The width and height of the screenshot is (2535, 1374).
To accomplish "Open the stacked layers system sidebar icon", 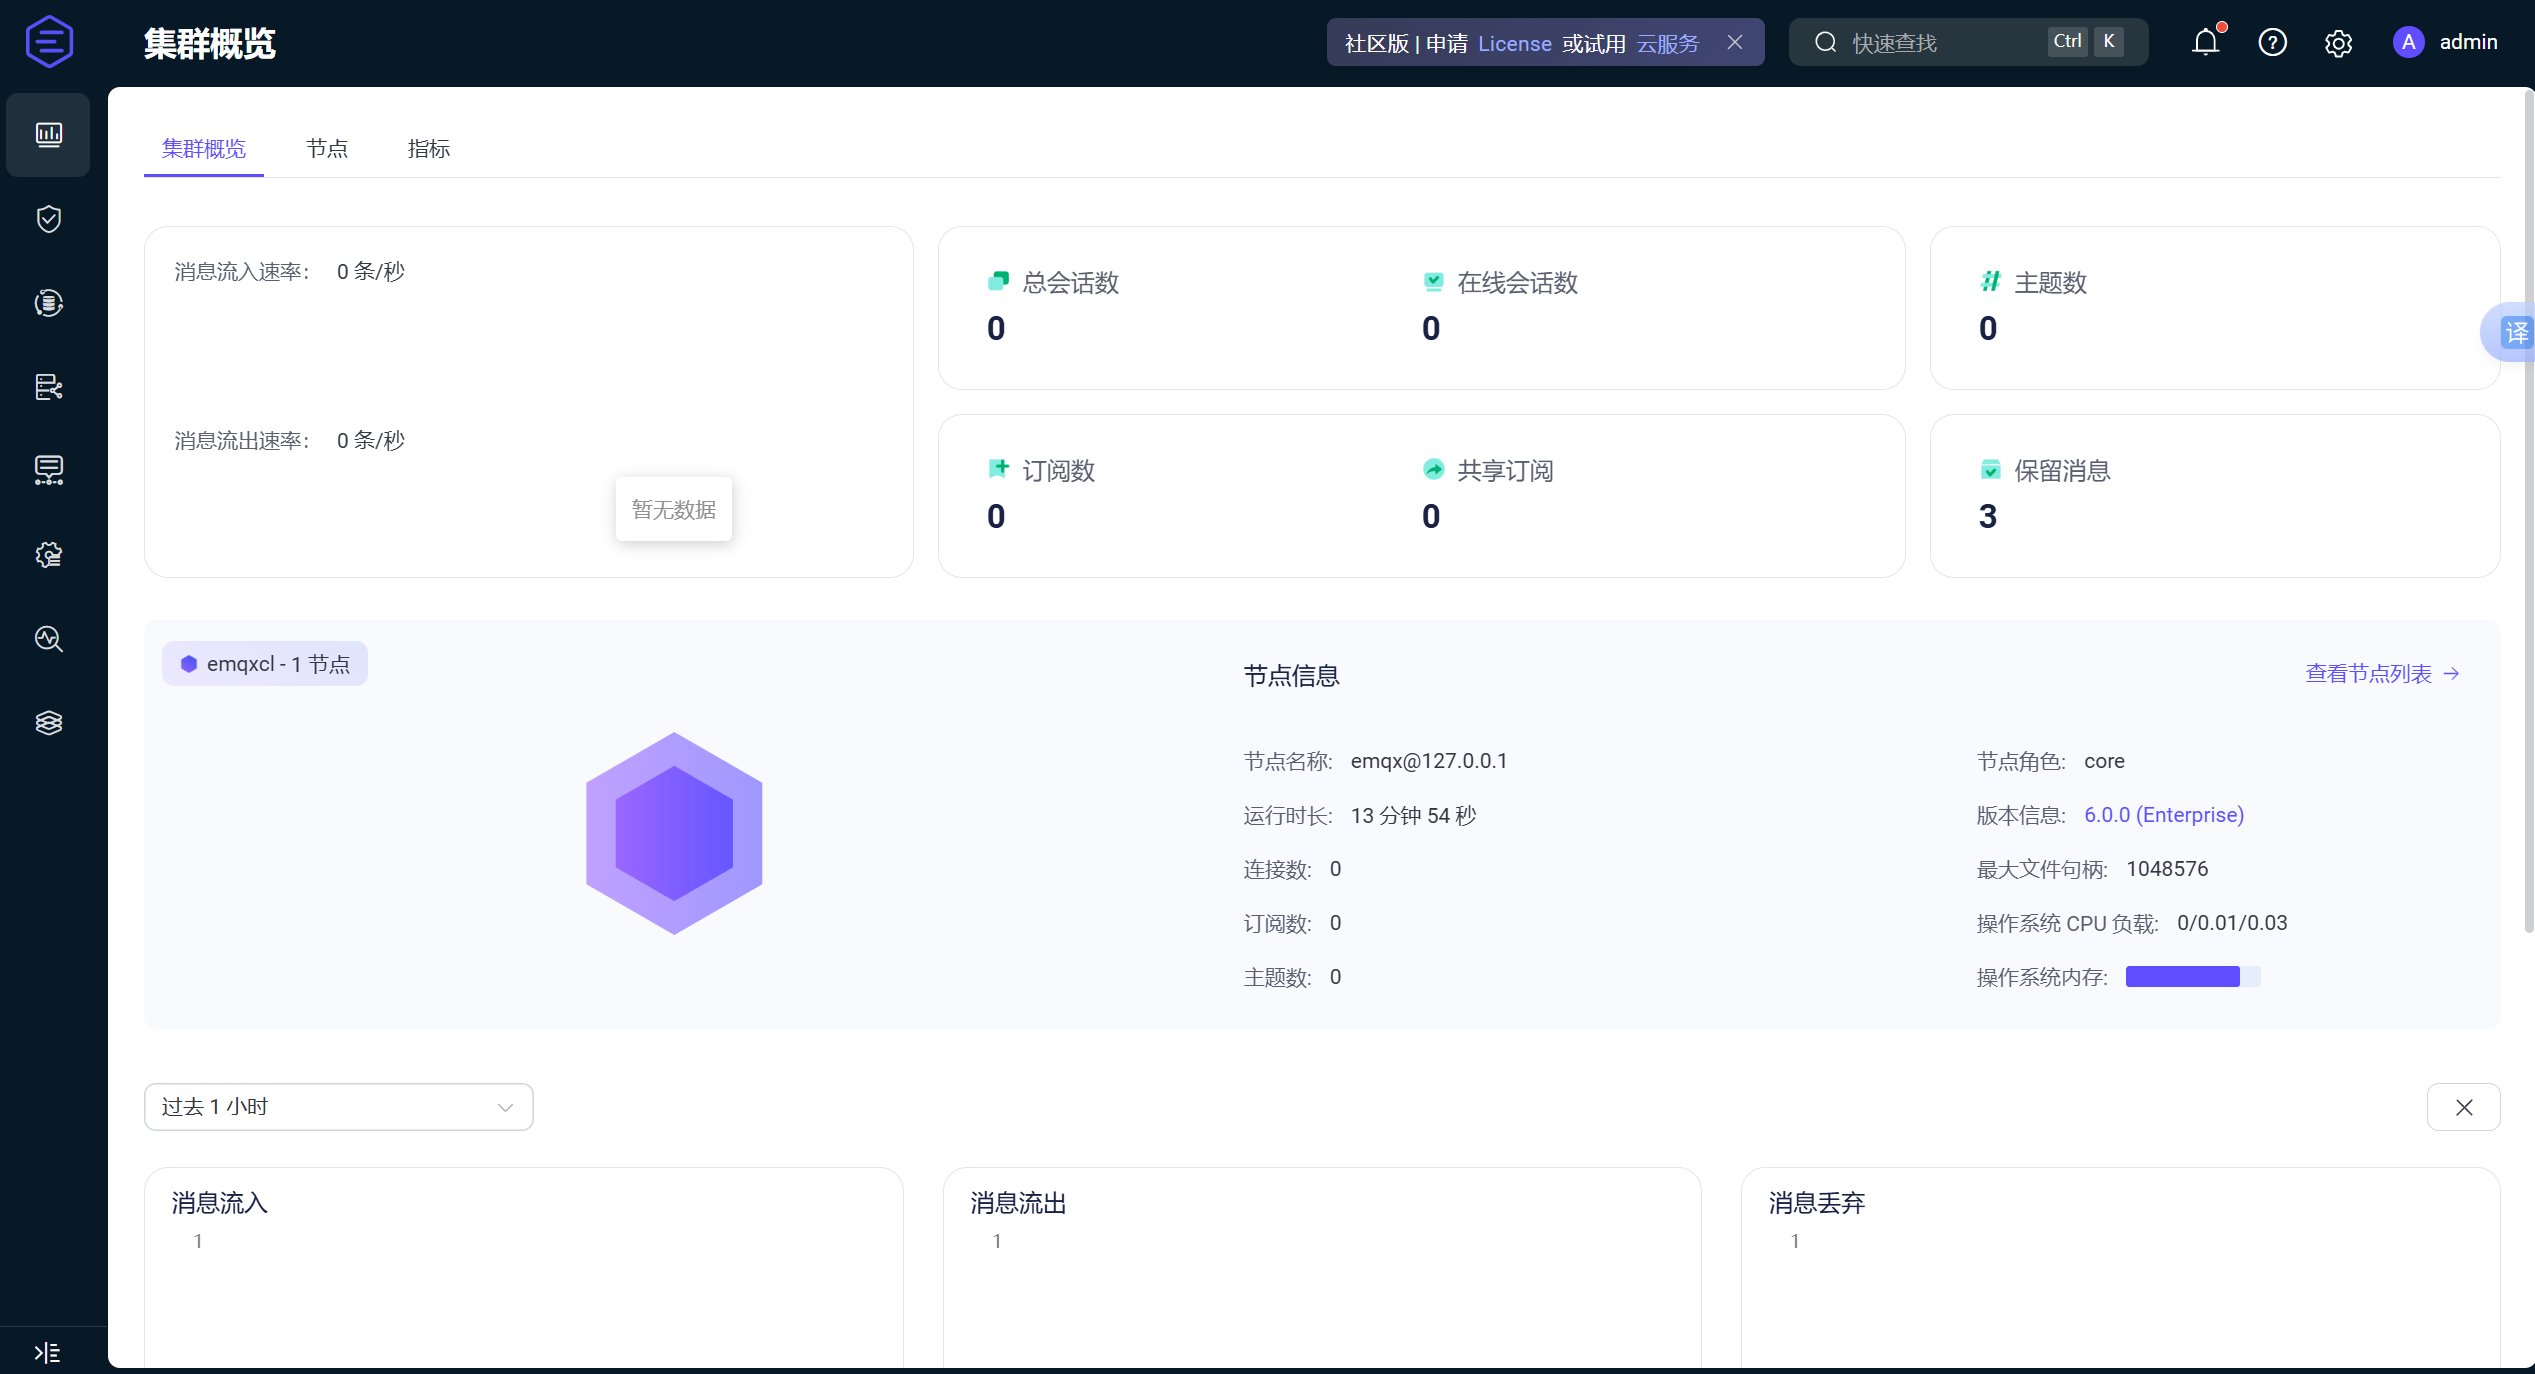I will [48, 722].
